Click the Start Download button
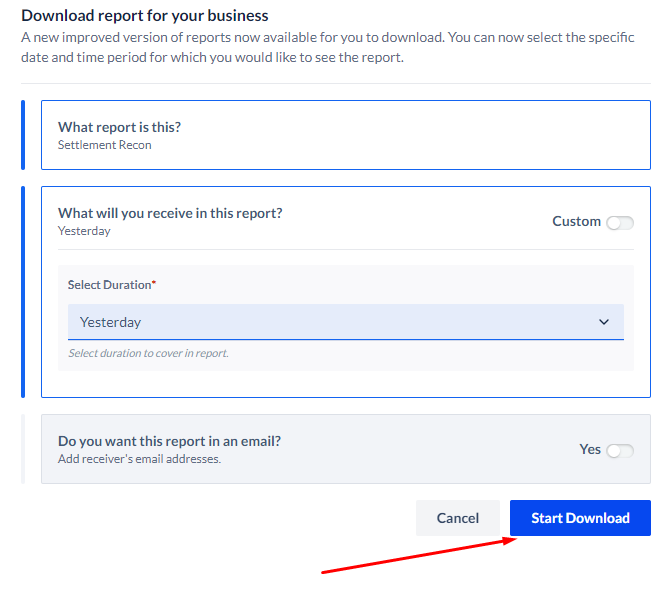 pyautogui.click(x=580, y=518)
